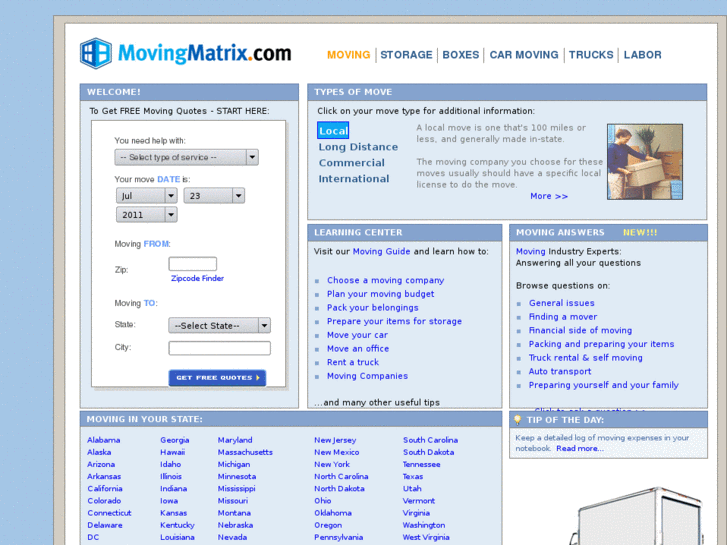Open the move year dropdown showing 2011
Viewport: 727px width, 545px height.
pos(147,215)
